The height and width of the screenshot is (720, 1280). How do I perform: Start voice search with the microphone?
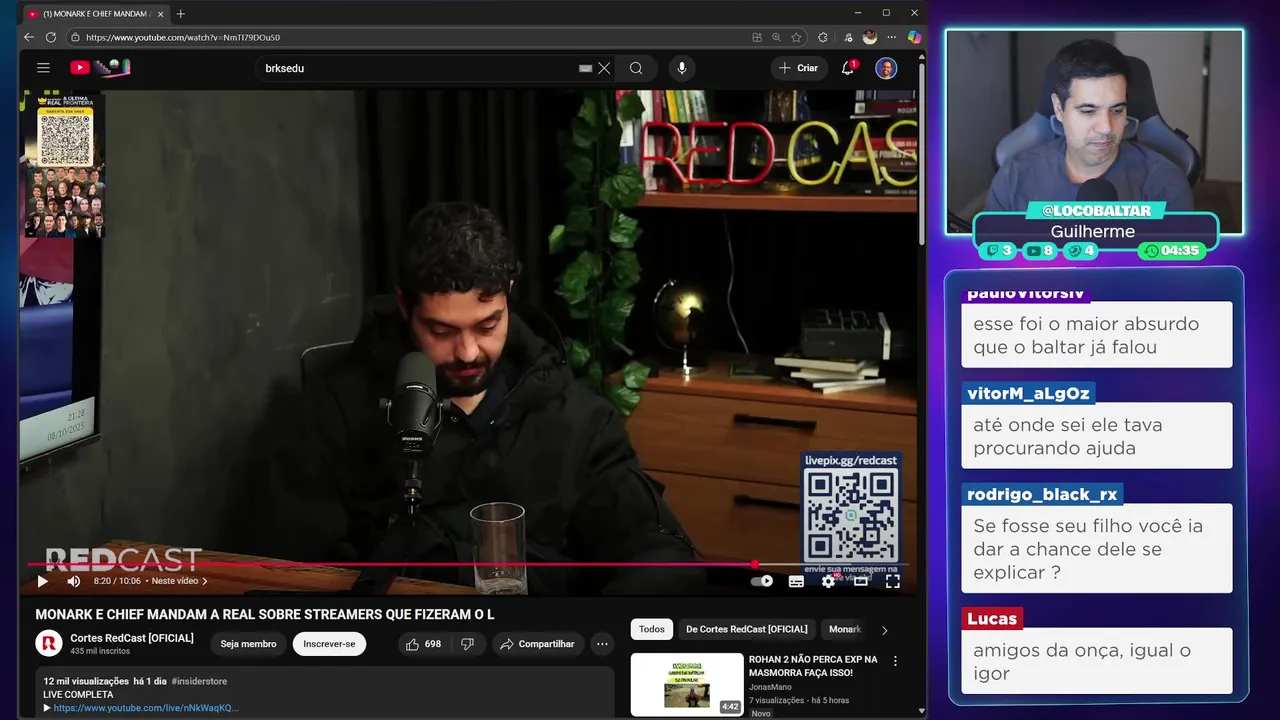[682, 68]
